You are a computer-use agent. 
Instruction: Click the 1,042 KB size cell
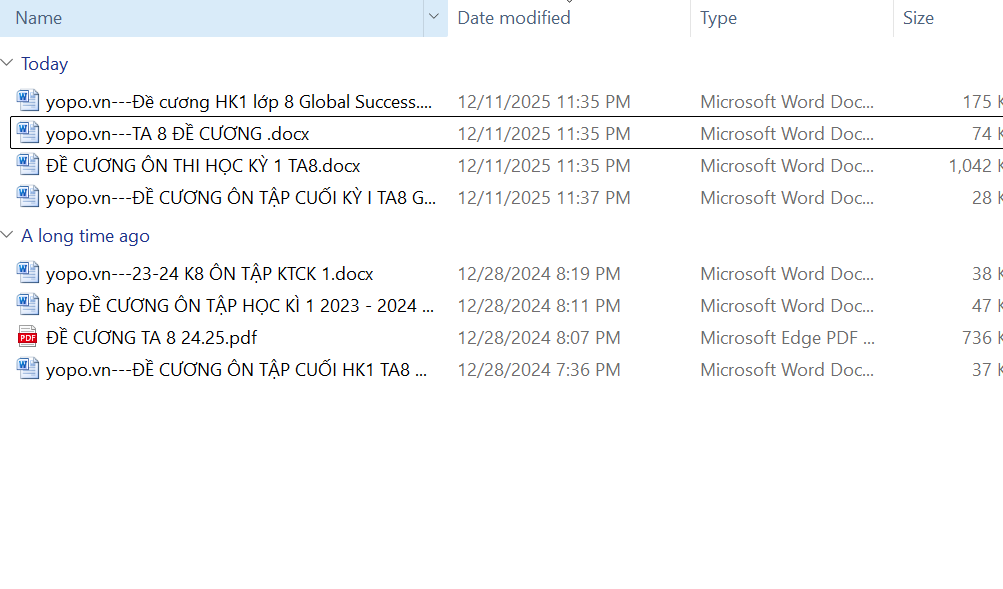pyautogui.click(x=973, y=165)
